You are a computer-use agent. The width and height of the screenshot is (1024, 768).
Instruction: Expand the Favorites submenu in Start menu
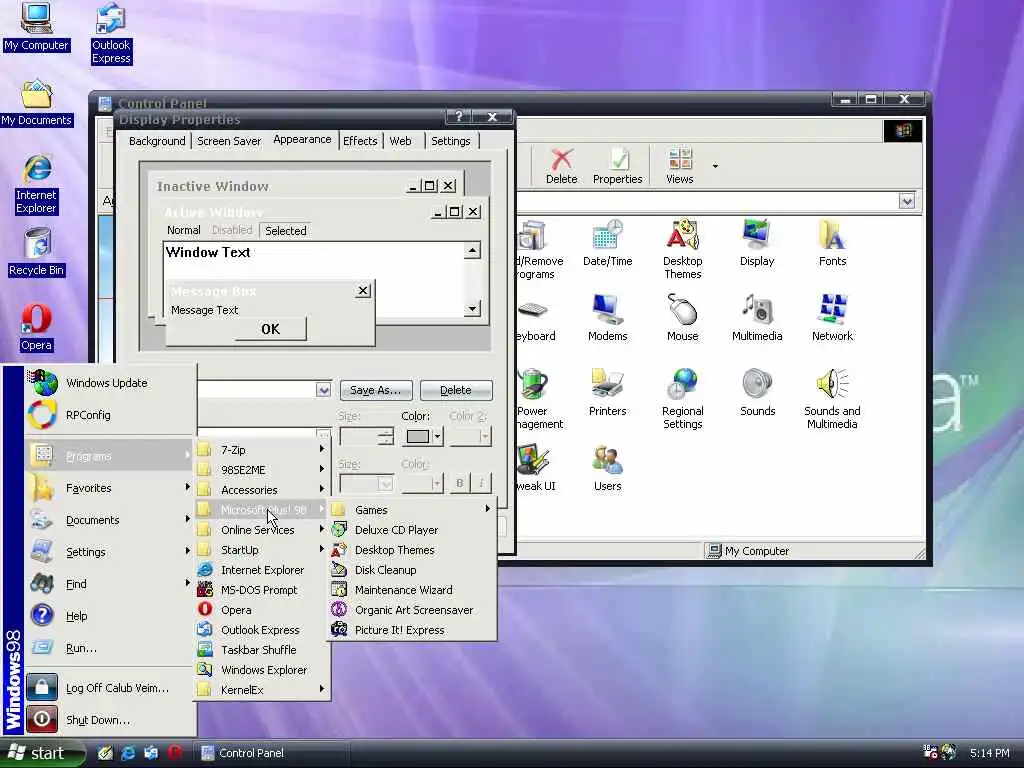pyautogui.click(x=111, y=488)
